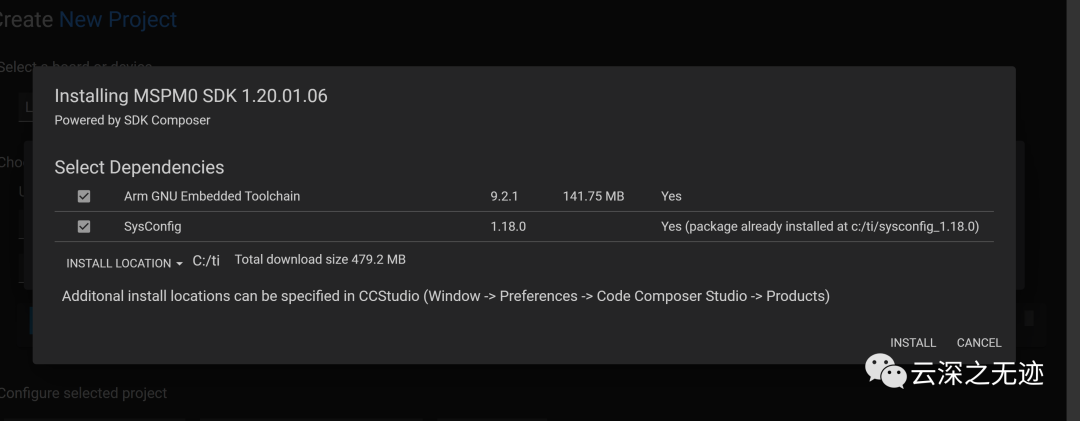Select the Arm GNU Embedded Toolchain row label
This screenshot has height=421, width=1080.
pos(212,197)
